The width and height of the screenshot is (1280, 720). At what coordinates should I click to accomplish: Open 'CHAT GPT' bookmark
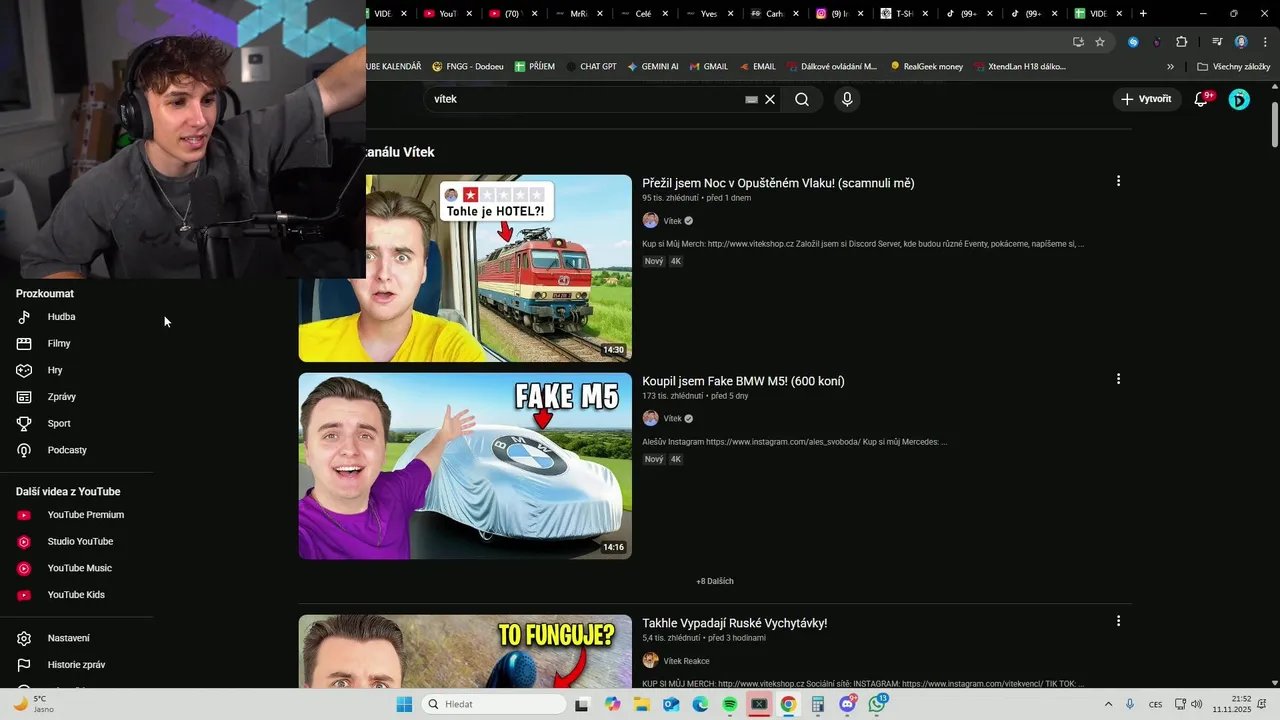pyautogui.click(x=590, y=67)
